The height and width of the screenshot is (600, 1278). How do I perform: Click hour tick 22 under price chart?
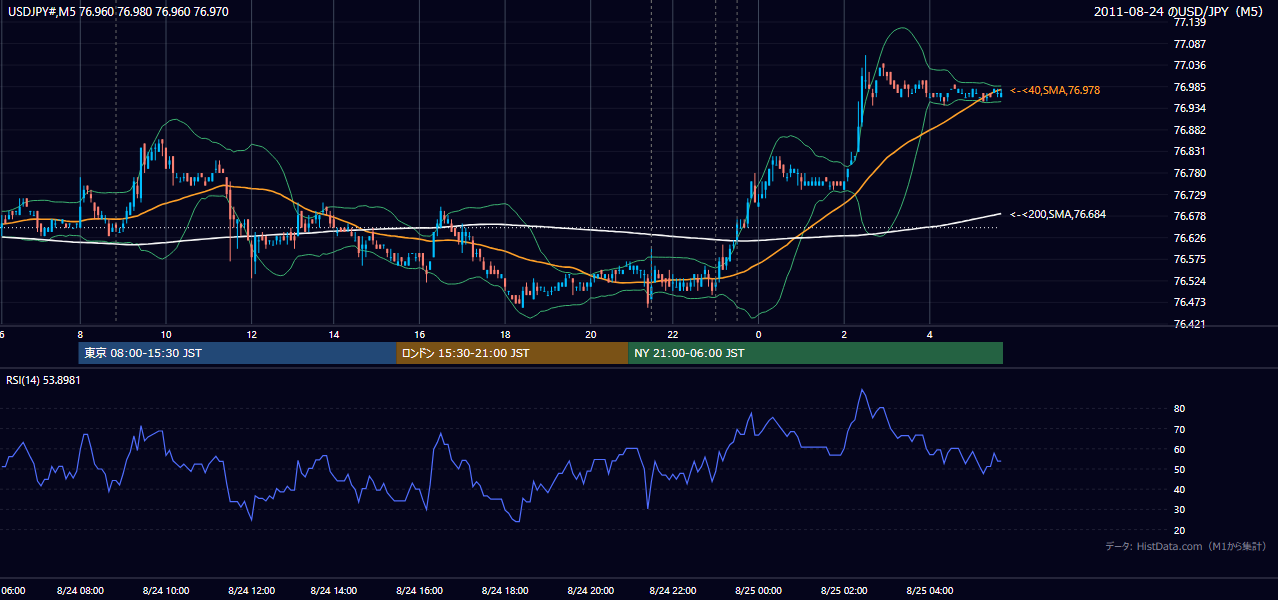point(674,334)
